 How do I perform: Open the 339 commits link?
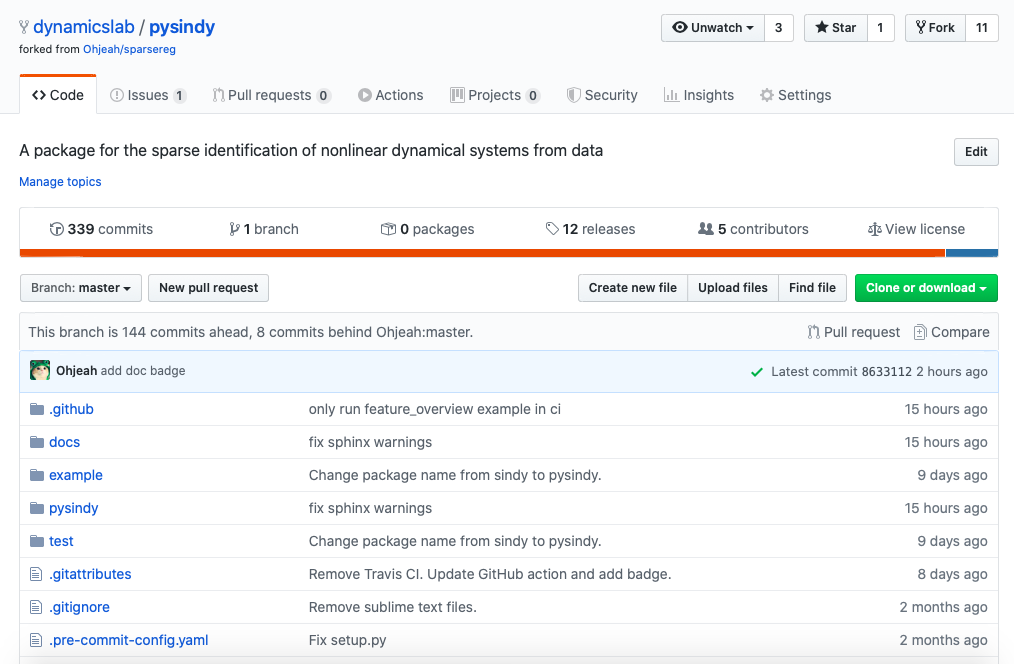point(102,229)
